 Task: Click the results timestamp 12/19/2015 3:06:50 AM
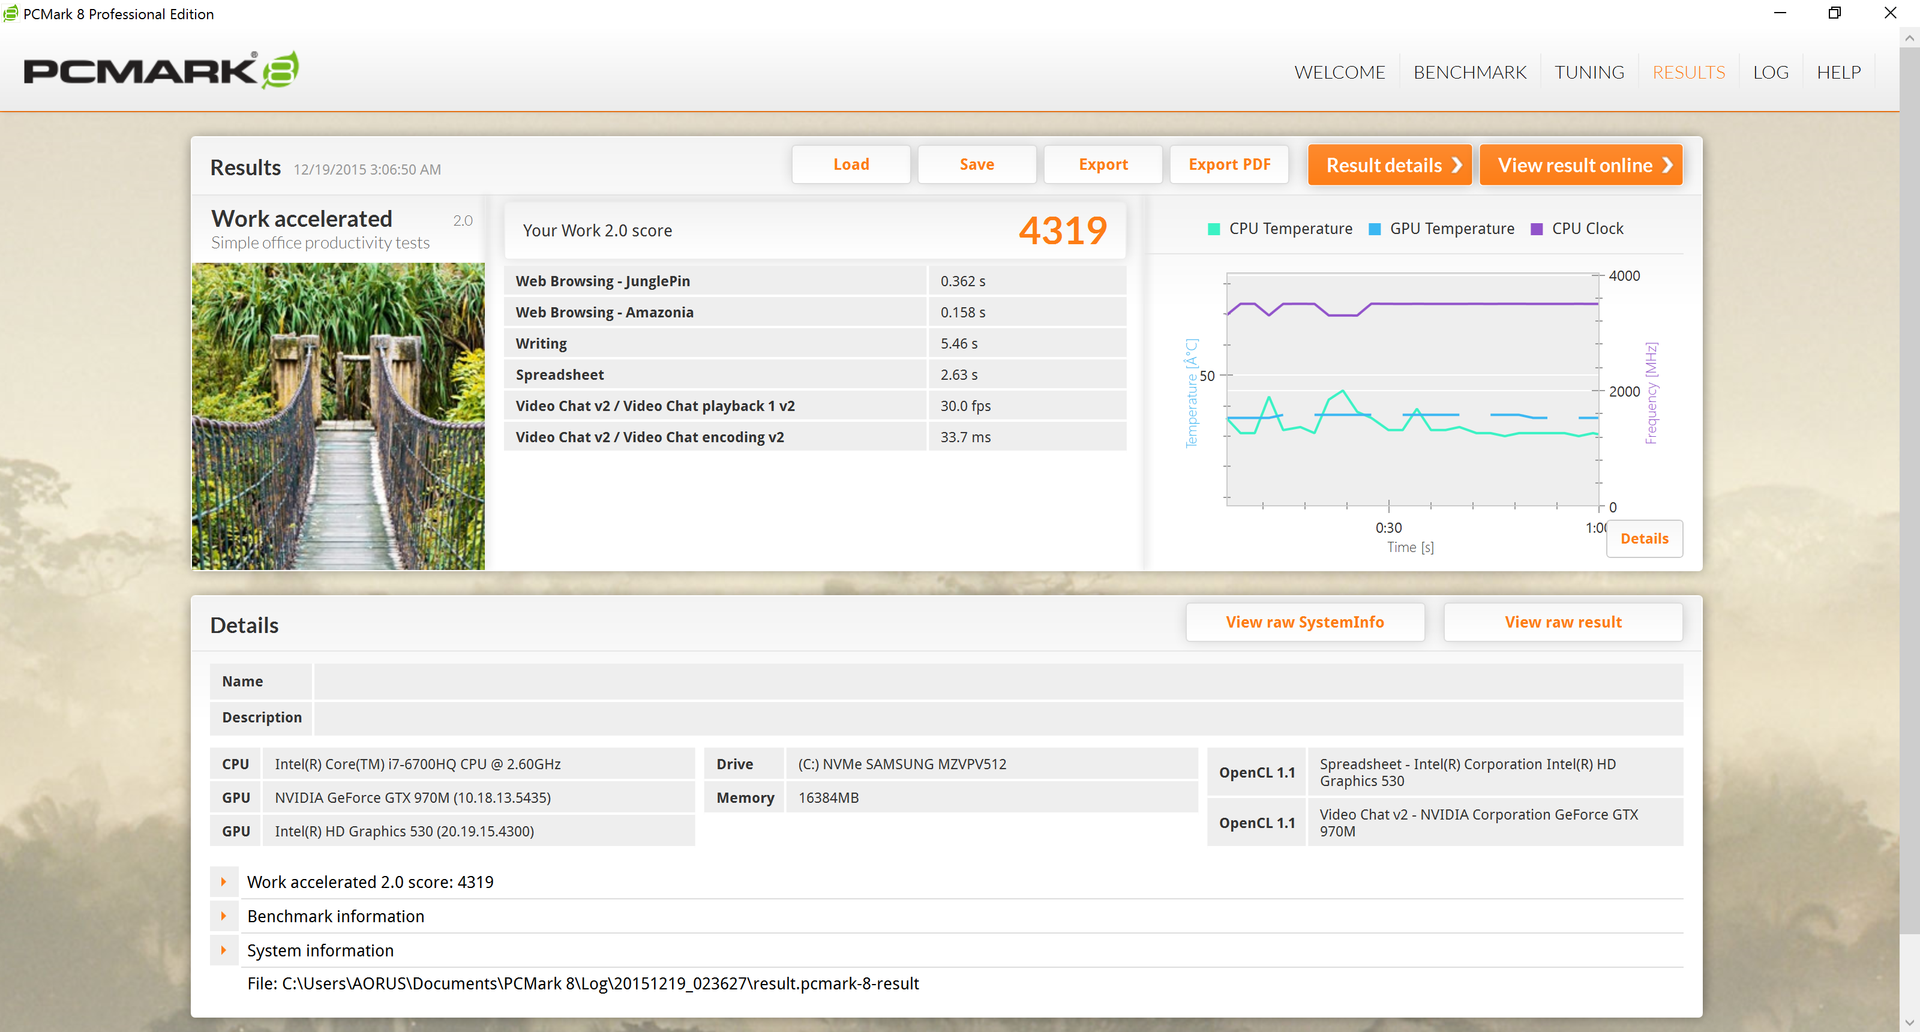(x=367, y=170)
